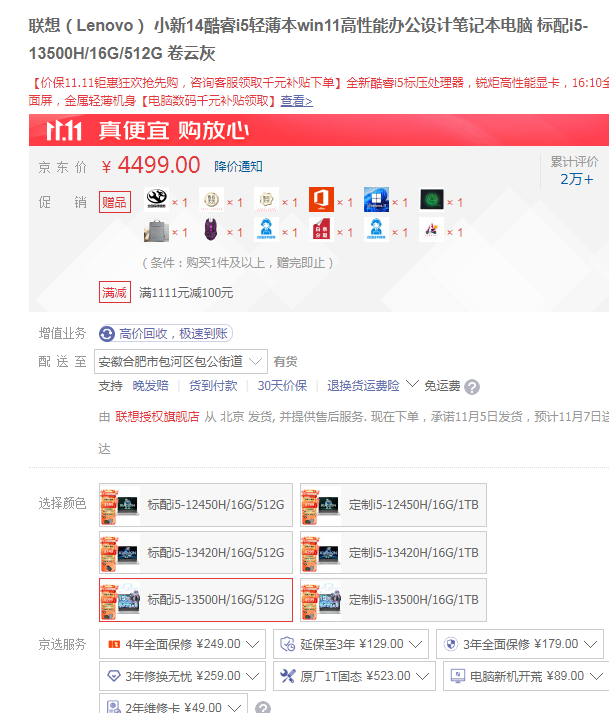Screen dimensions: 609x713
Task: Click the help question mark beside 免运费
Action: point(472,387)
